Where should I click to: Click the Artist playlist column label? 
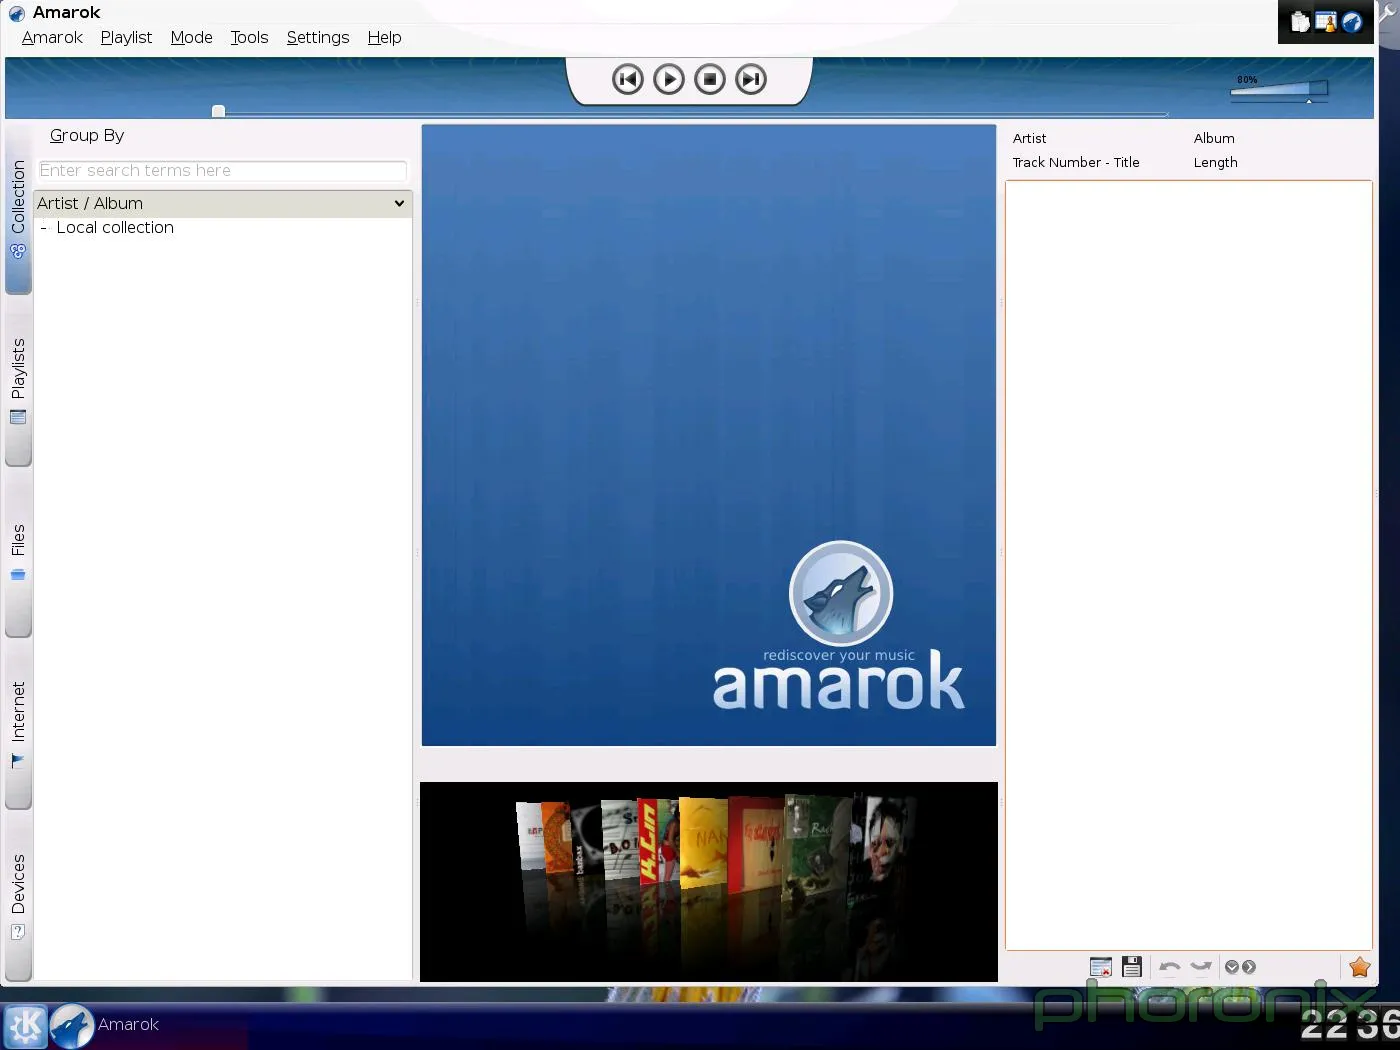[1029, 138]
